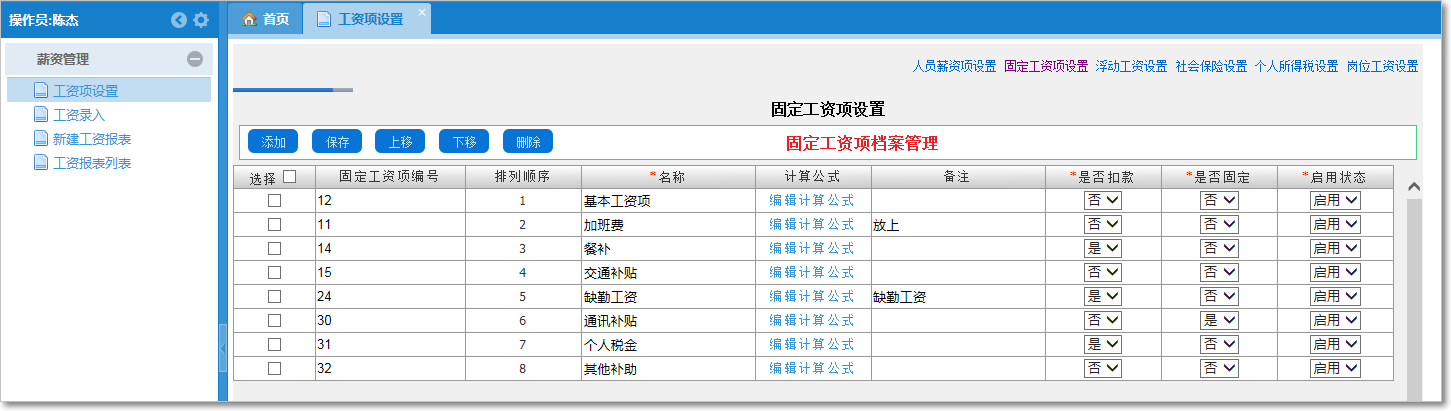
Task: Click the collapse-sidebar arrow icon beside 操作员
Action: click(179, 20)
